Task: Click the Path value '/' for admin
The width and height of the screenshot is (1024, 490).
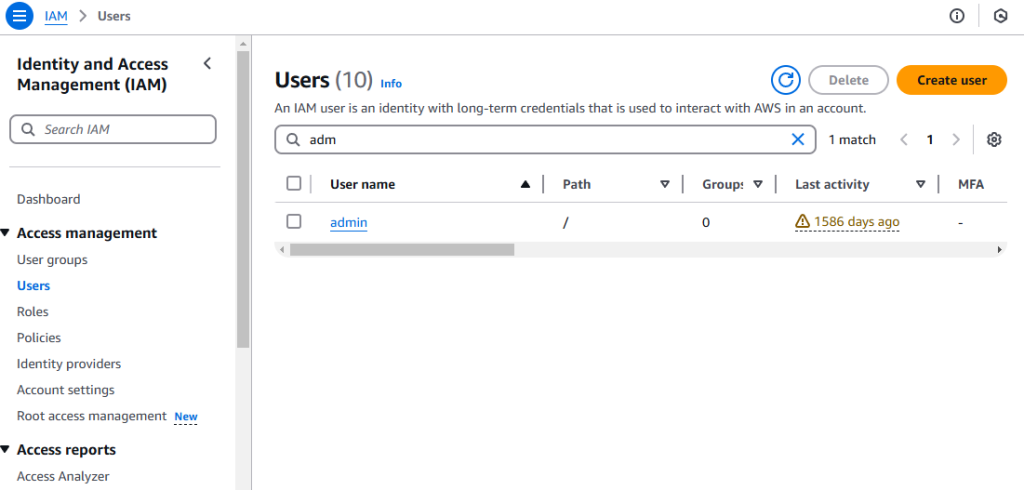Action: point(566,223)
